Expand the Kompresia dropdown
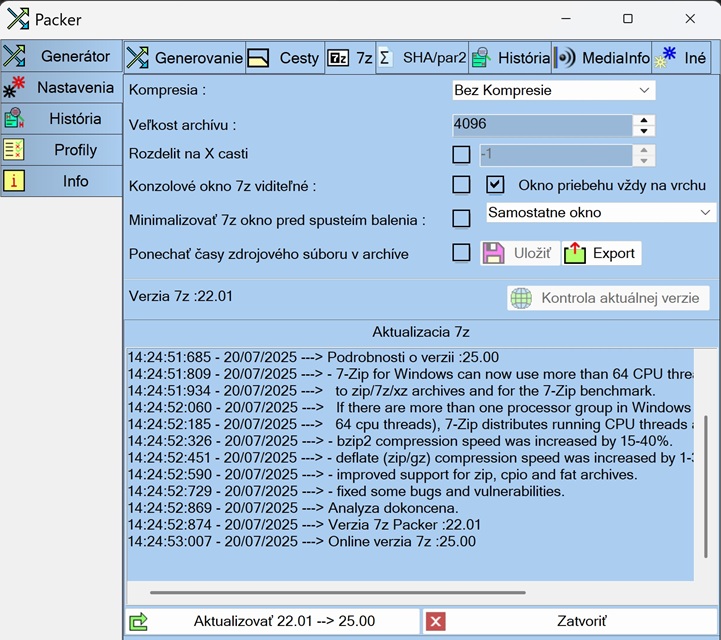 pos(554,90)
